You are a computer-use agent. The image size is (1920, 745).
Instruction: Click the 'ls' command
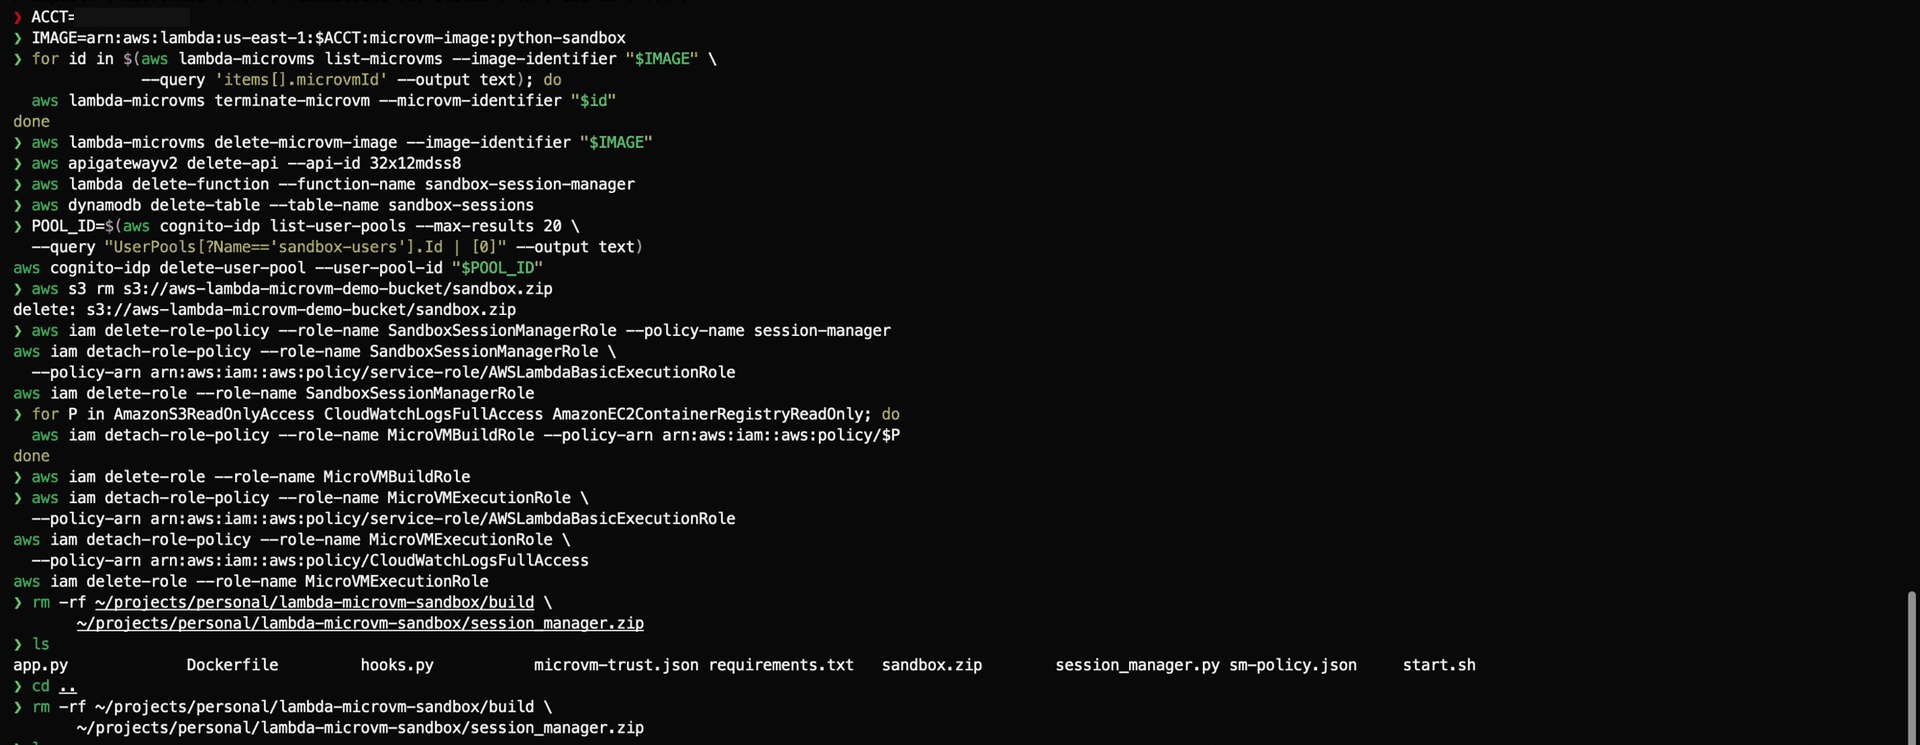point(40,645)
